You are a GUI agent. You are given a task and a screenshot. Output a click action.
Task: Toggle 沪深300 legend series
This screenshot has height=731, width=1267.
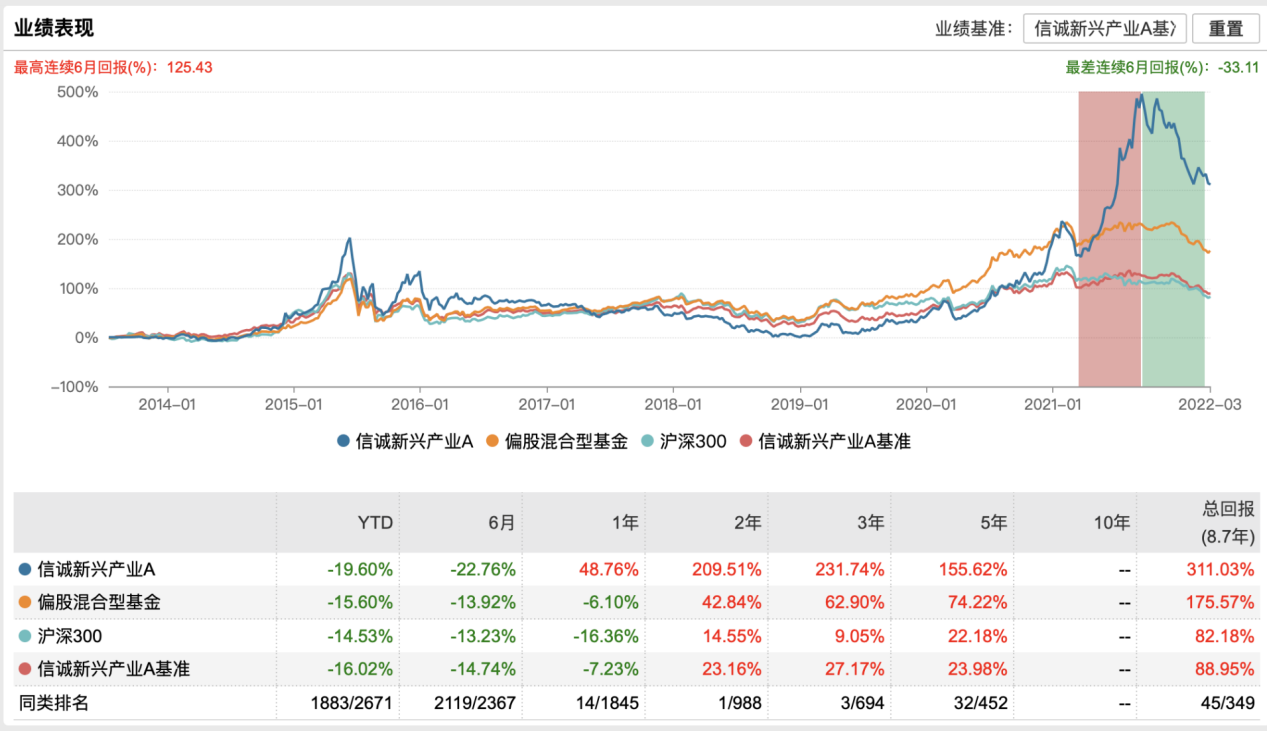[x=682, y=441]
